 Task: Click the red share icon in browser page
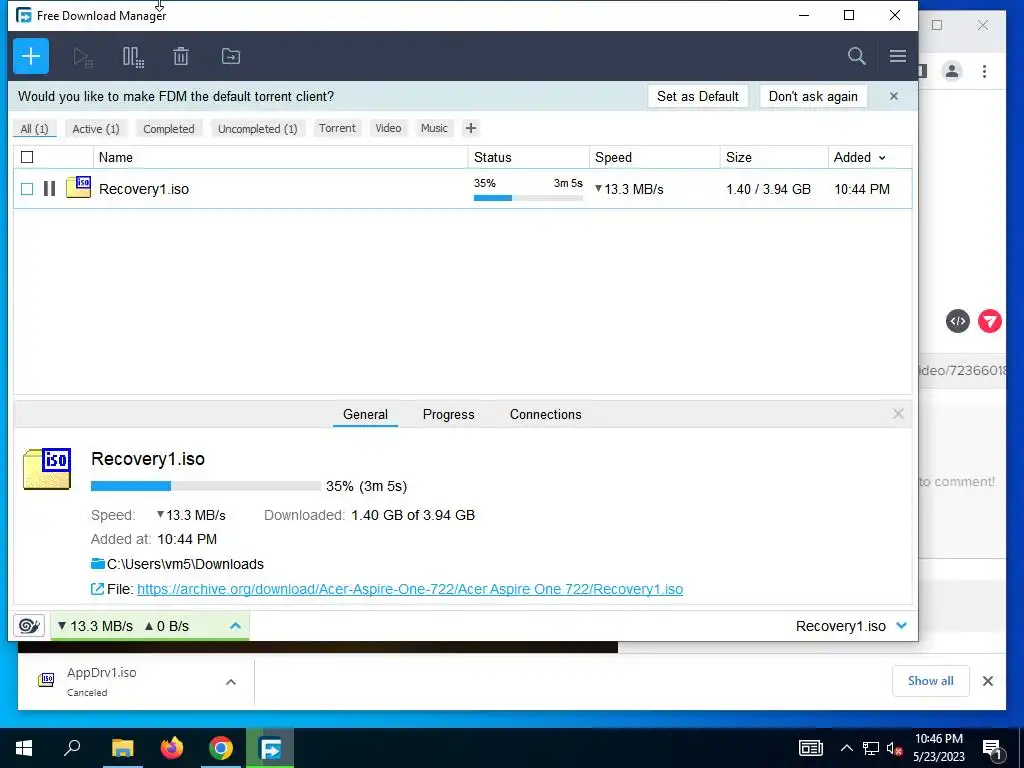coord(990,321)
